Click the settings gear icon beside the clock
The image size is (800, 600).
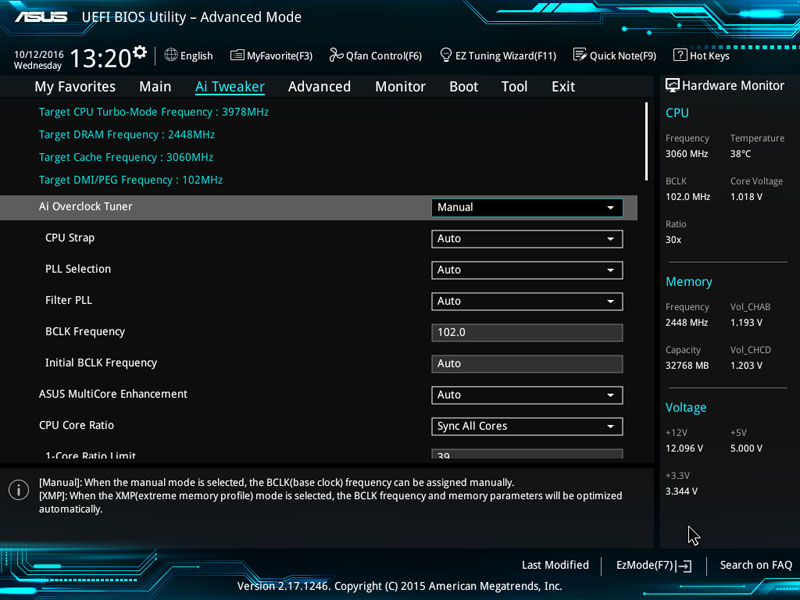(x=139, y=52)
